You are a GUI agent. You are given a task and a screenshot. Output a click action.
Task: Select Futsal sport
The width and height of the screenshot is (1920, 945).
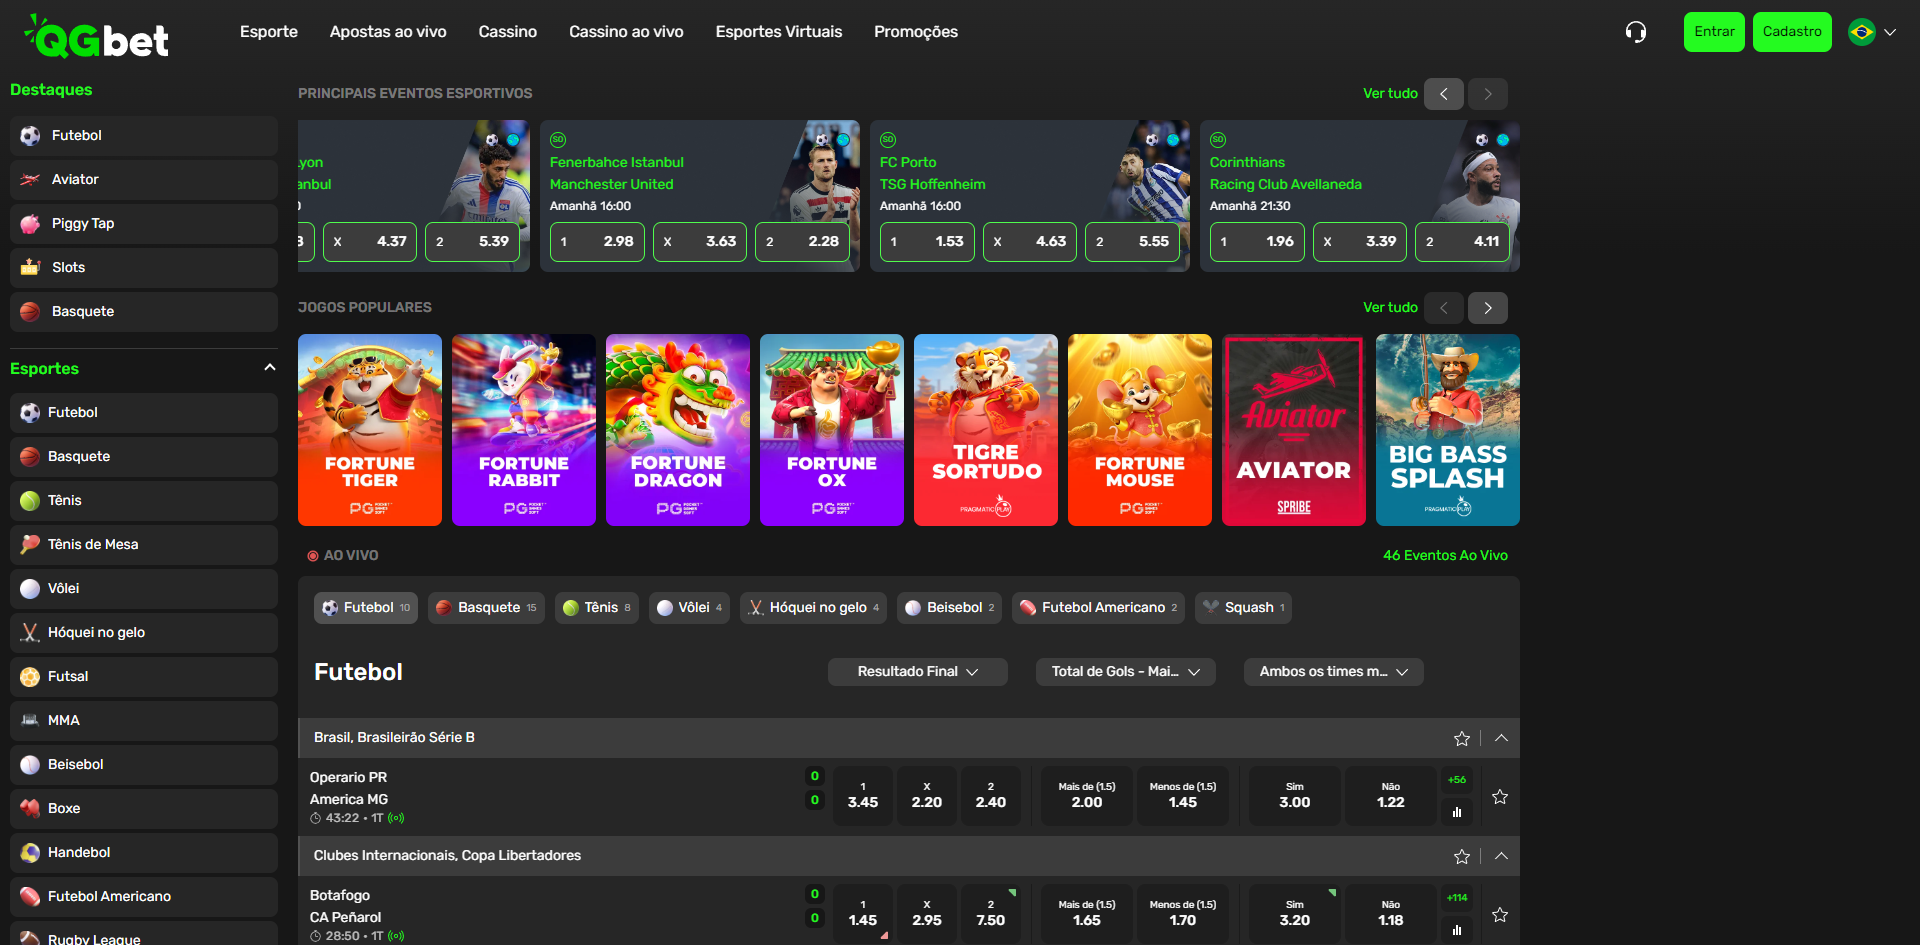point(144,677)
